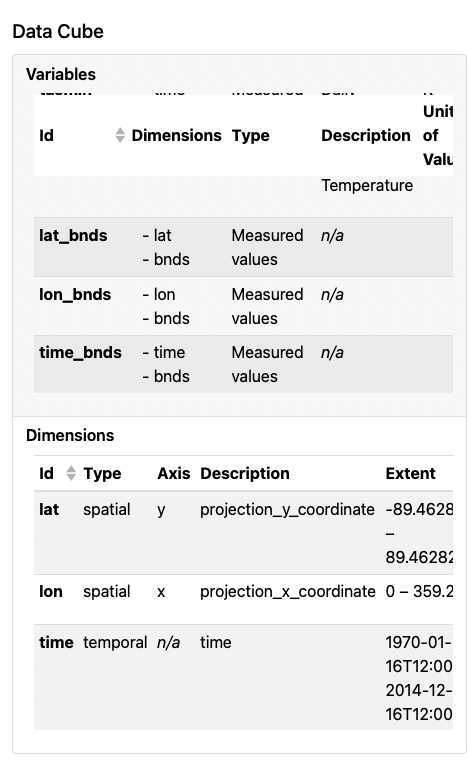Image resolution: width=474 pixels, height=770 pixels.
Task: Click the Description header in Variables table
Action: tap(365, 135)
